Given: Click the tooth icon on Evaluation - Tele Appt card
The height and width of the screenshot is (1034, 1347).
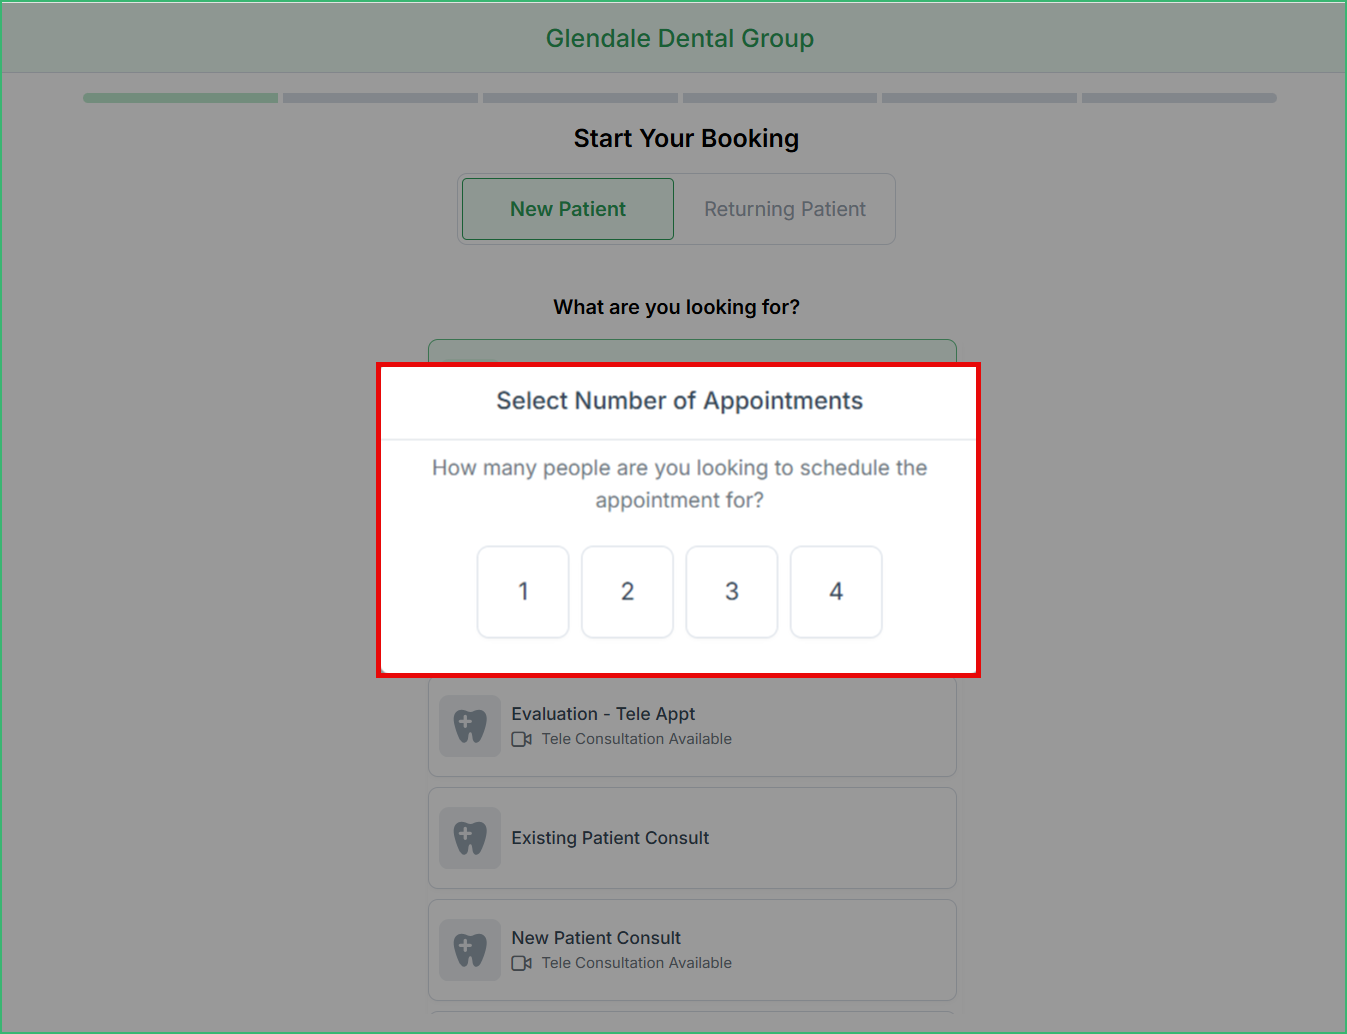Looking at the screenshot, I should pos(470,726).
